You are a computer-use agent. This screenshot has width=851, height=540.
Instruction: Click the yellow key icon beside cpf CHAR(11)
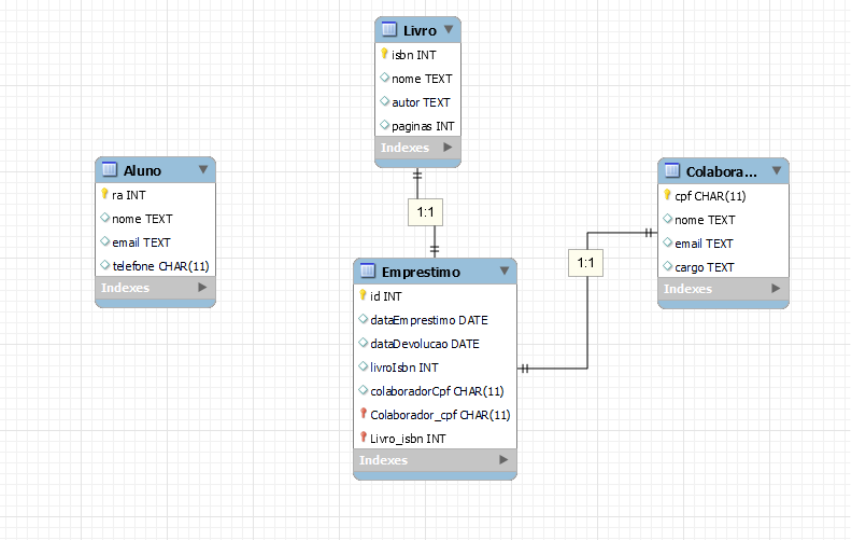click(x=667, y=196)
